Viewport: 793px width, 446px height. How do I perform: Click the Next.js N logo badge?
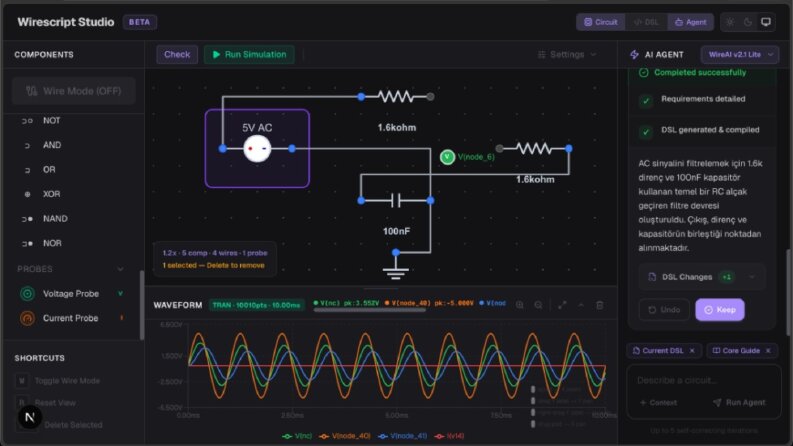(x=29, y=417)
